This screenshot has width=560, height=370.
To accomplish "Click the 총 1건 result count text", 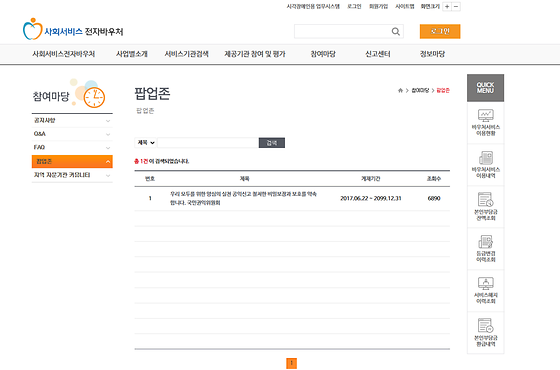I will click(x=141, y=161).
